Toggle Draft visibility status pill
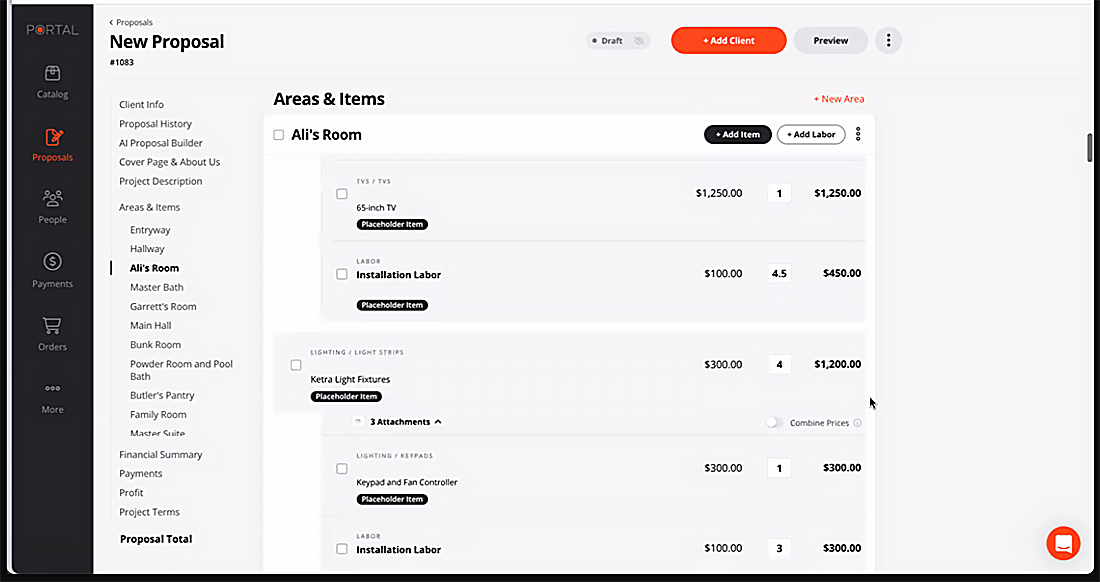Screen dimensions: 1100x582 coord(618,41)
